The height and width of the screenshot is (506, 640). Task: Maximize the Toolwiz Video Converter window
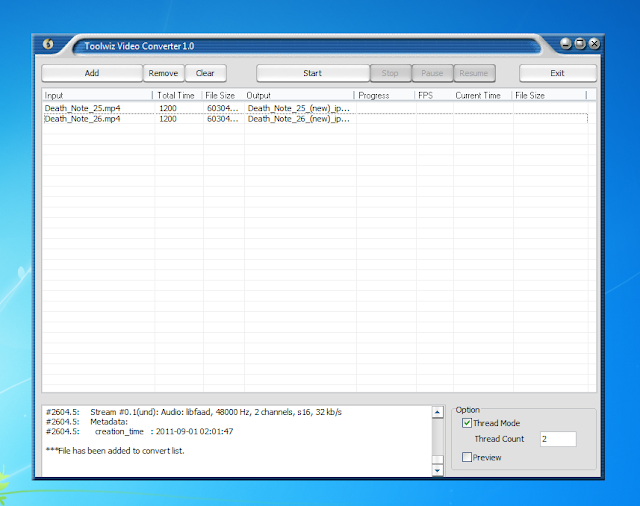tap(580, 43)
